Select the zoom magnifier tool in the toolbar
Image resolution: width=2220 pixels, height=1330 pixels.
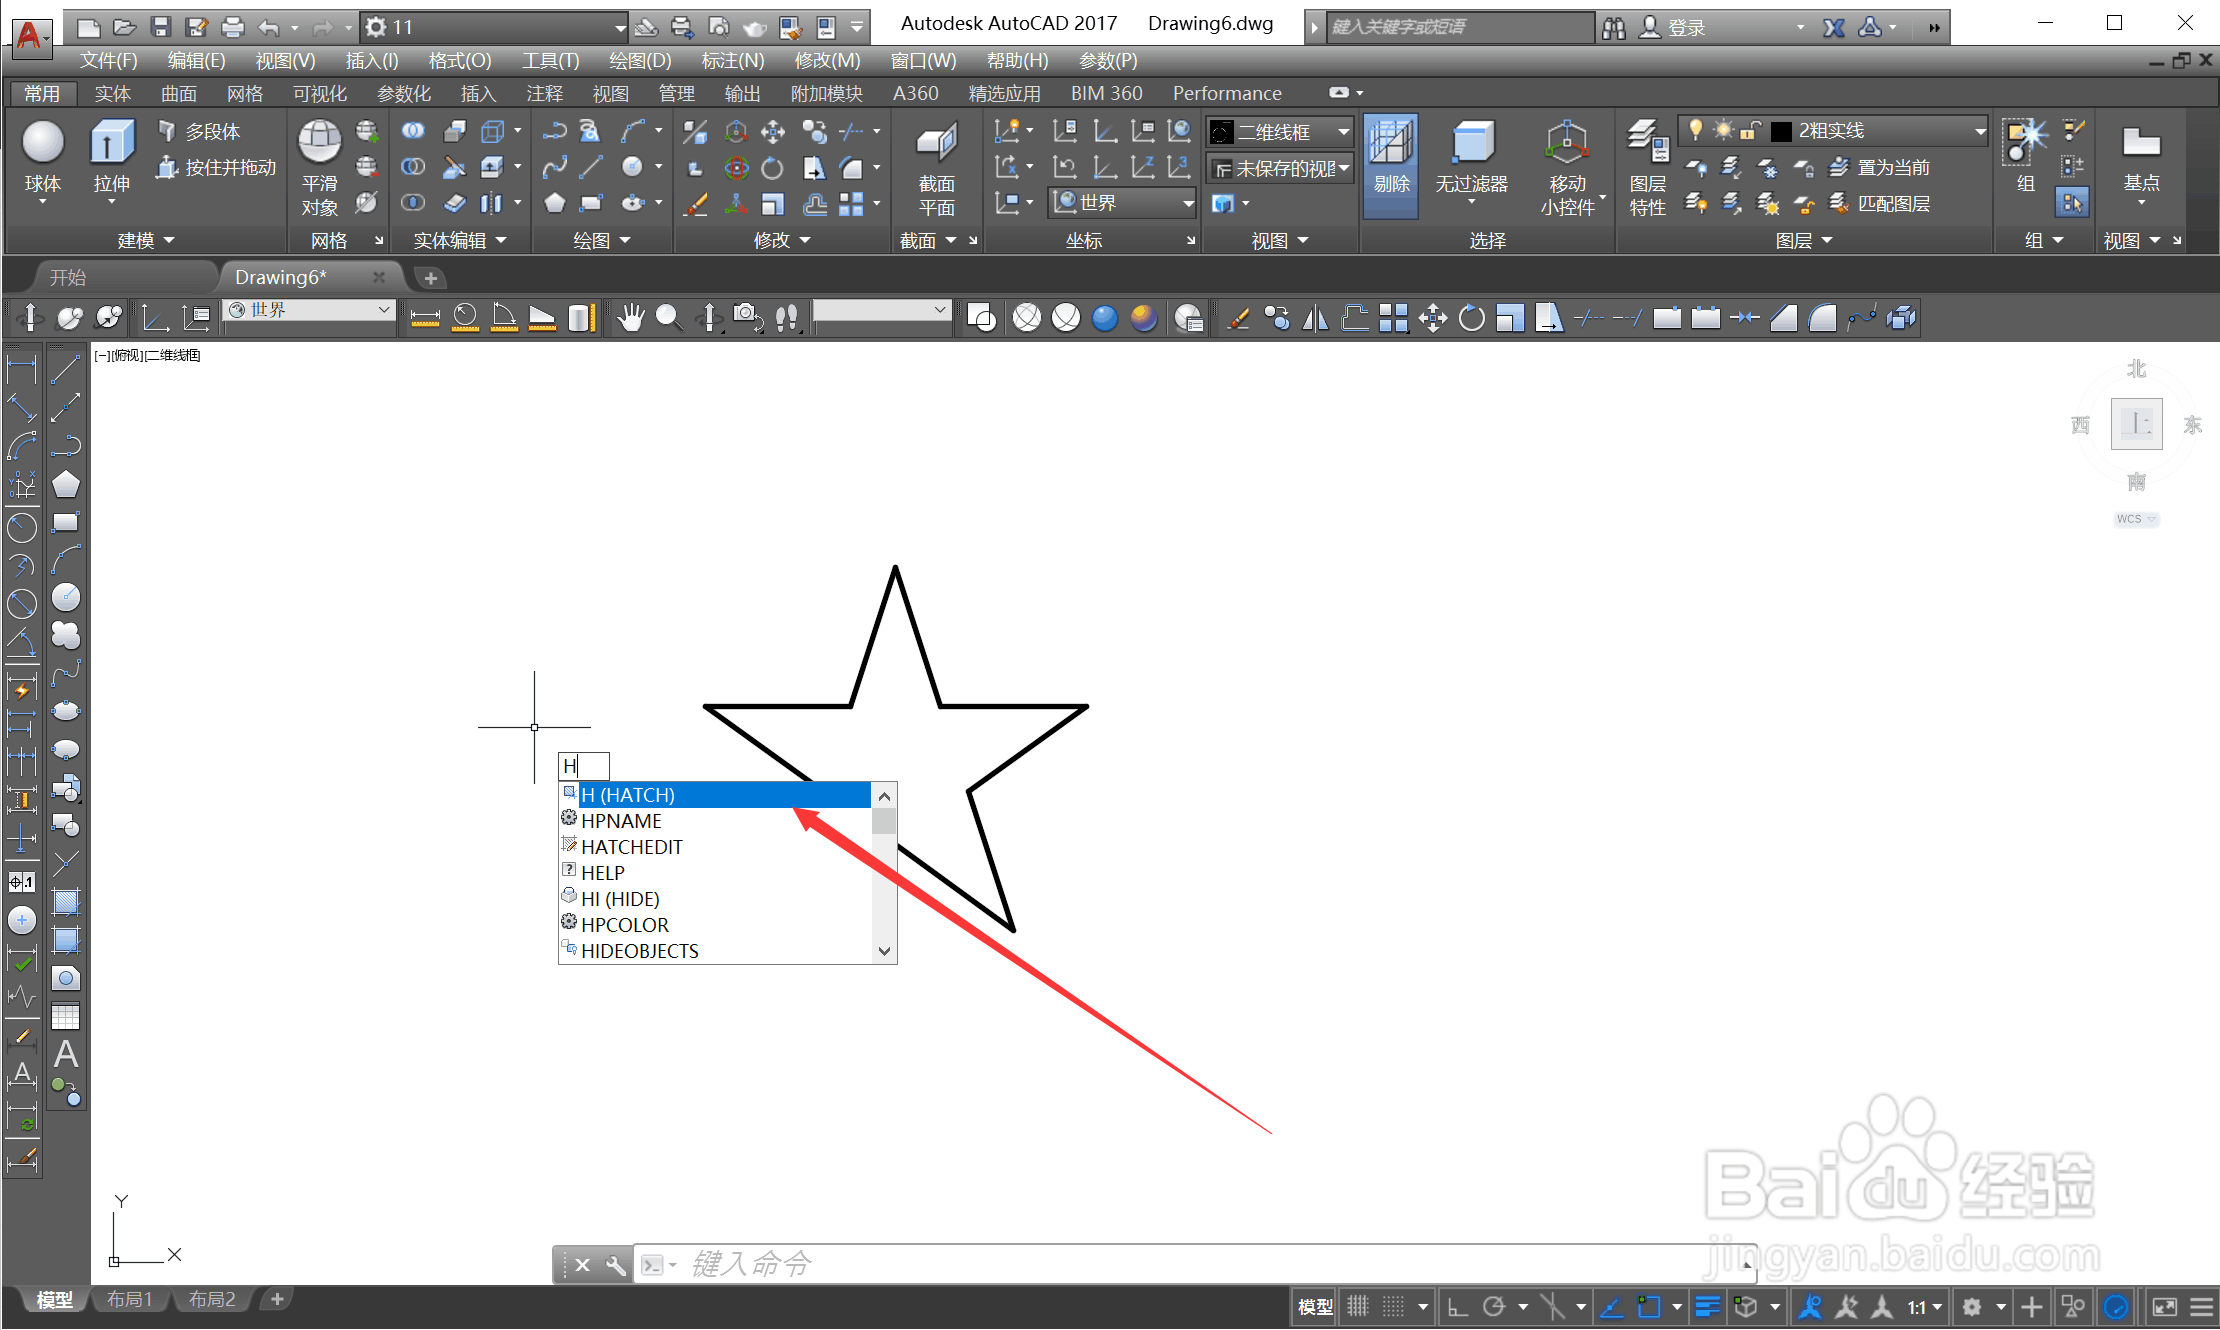point(668,317)
